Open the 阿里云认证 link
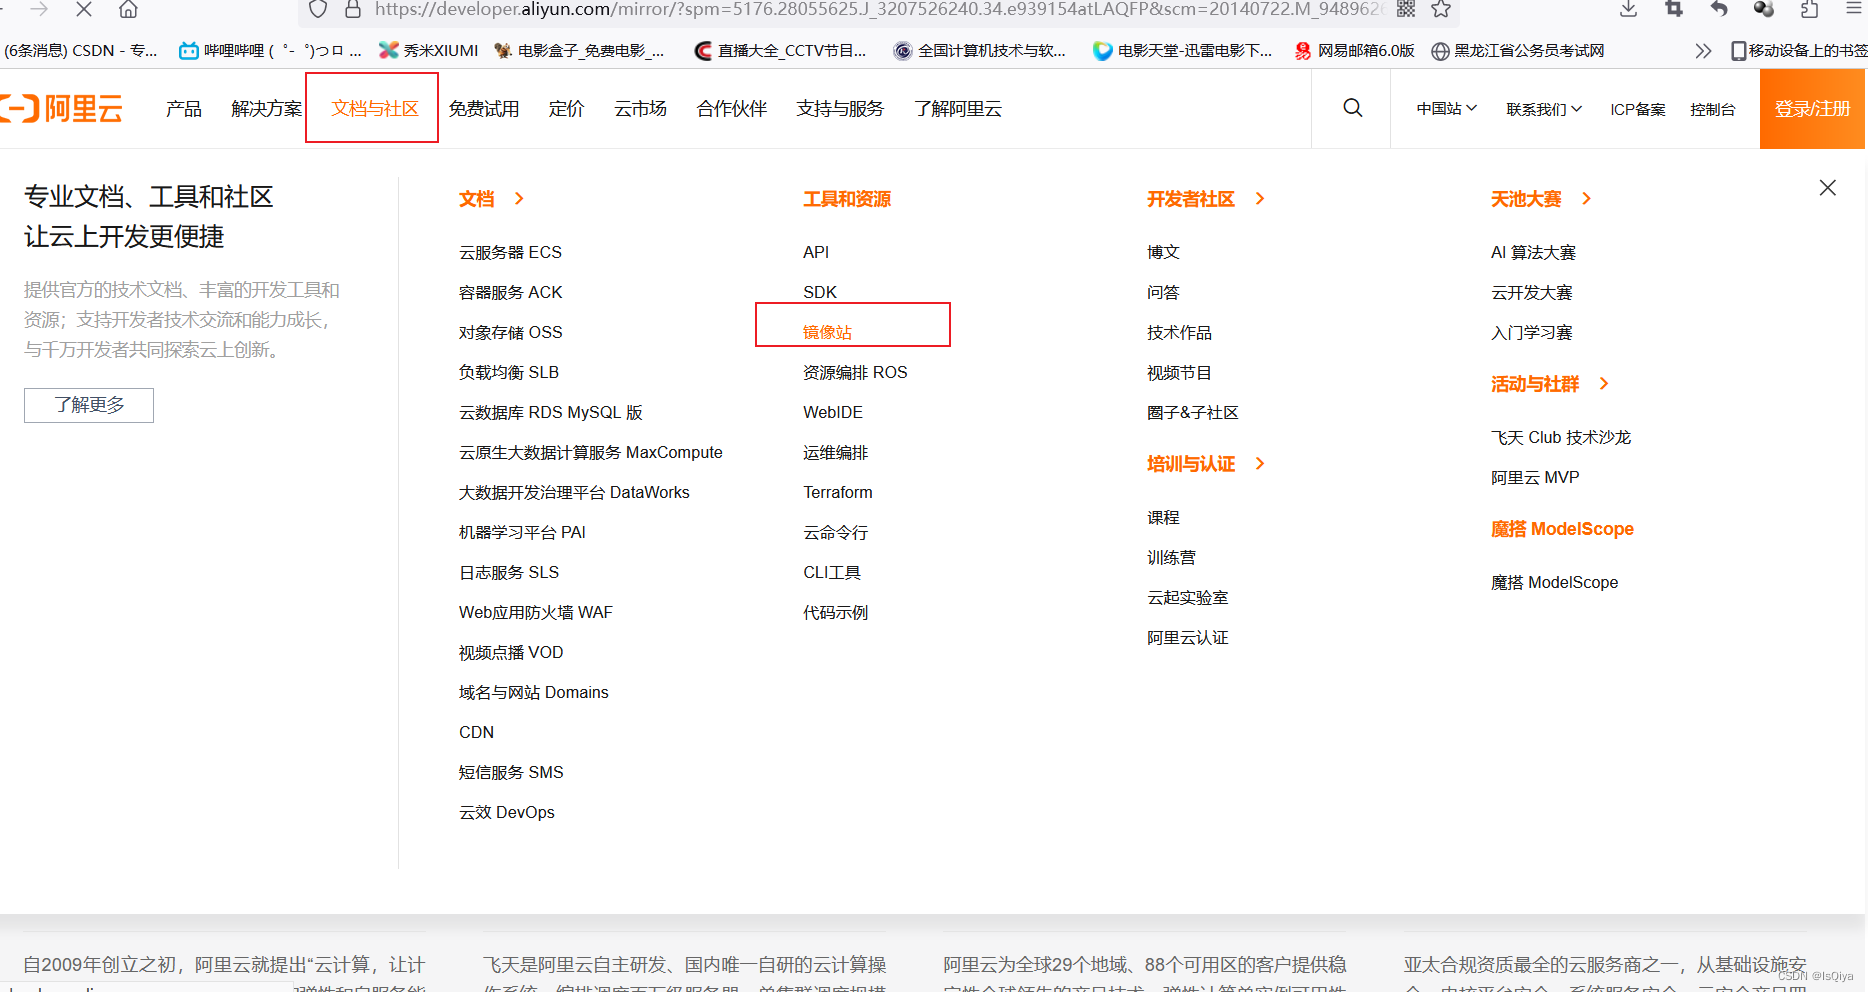The image size is (1868, 992). coord(1187,637)
